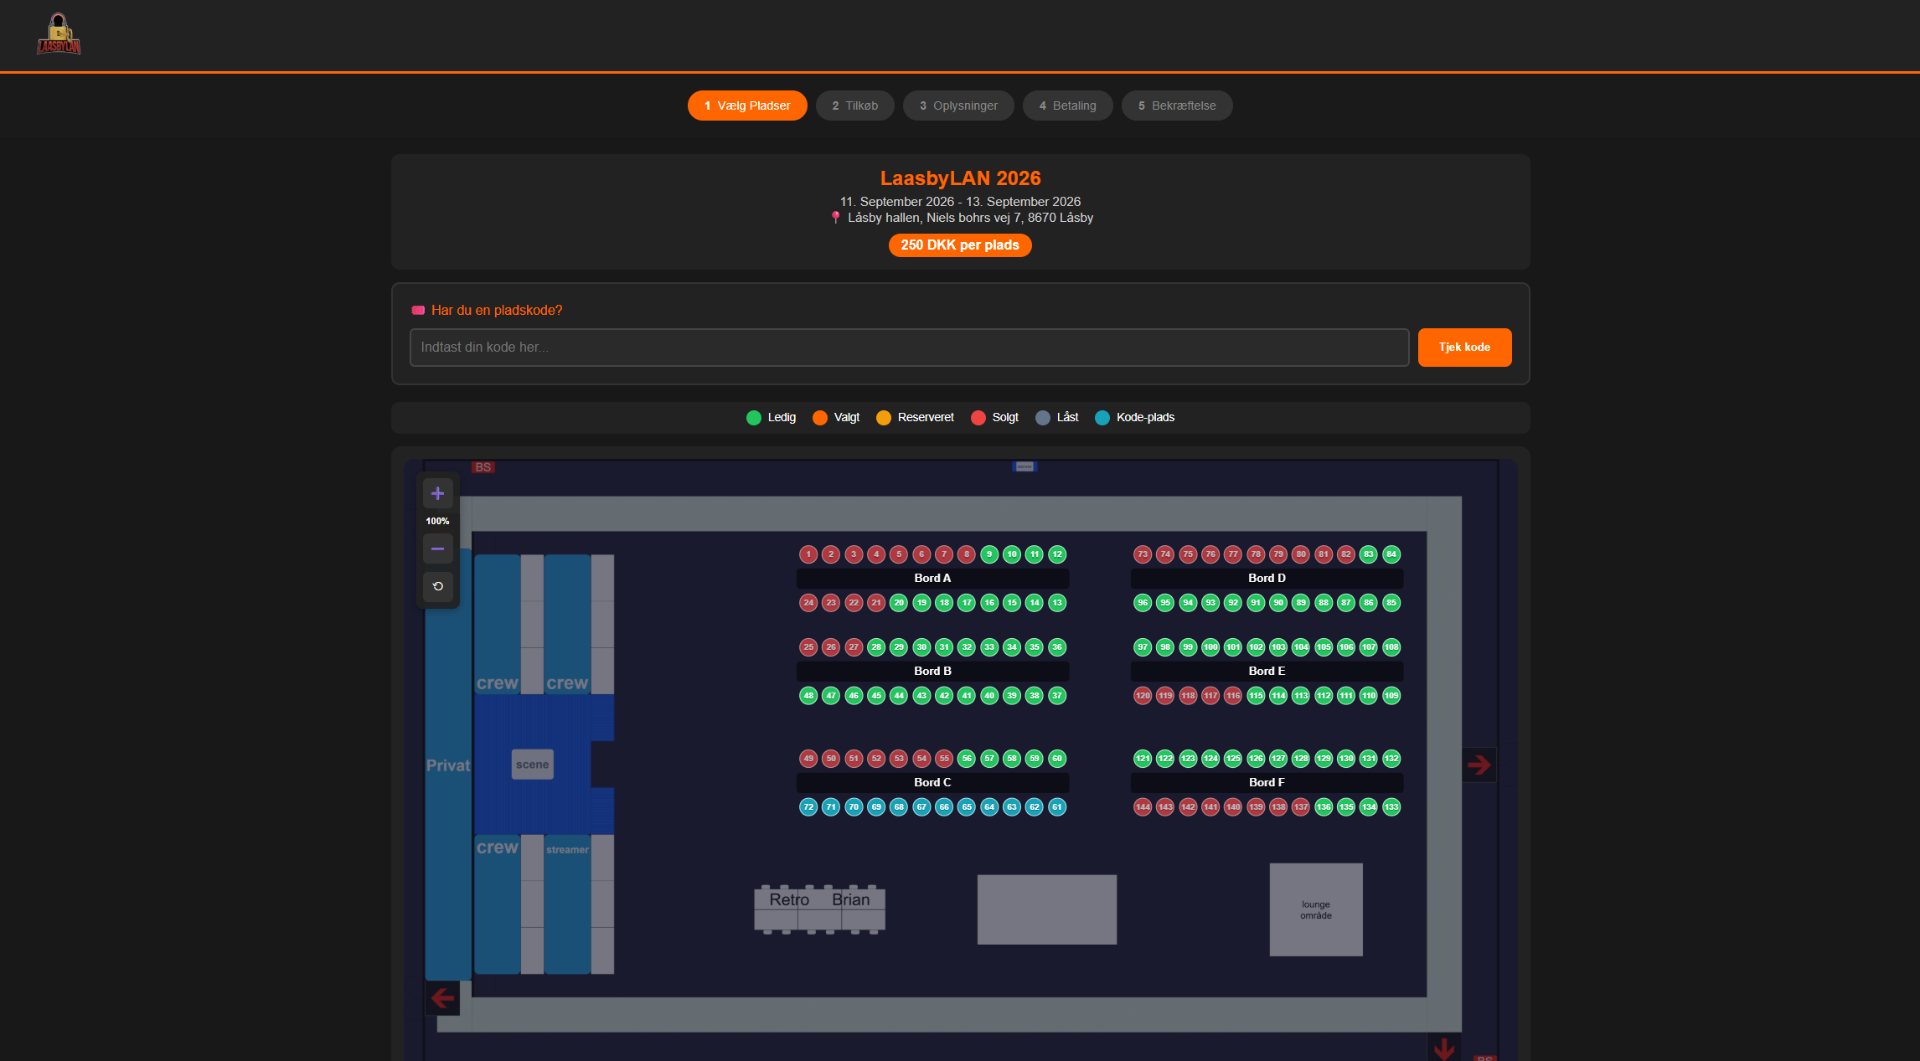
Task: Select free seat 20 at Bord A
Action: coord(899,602)
